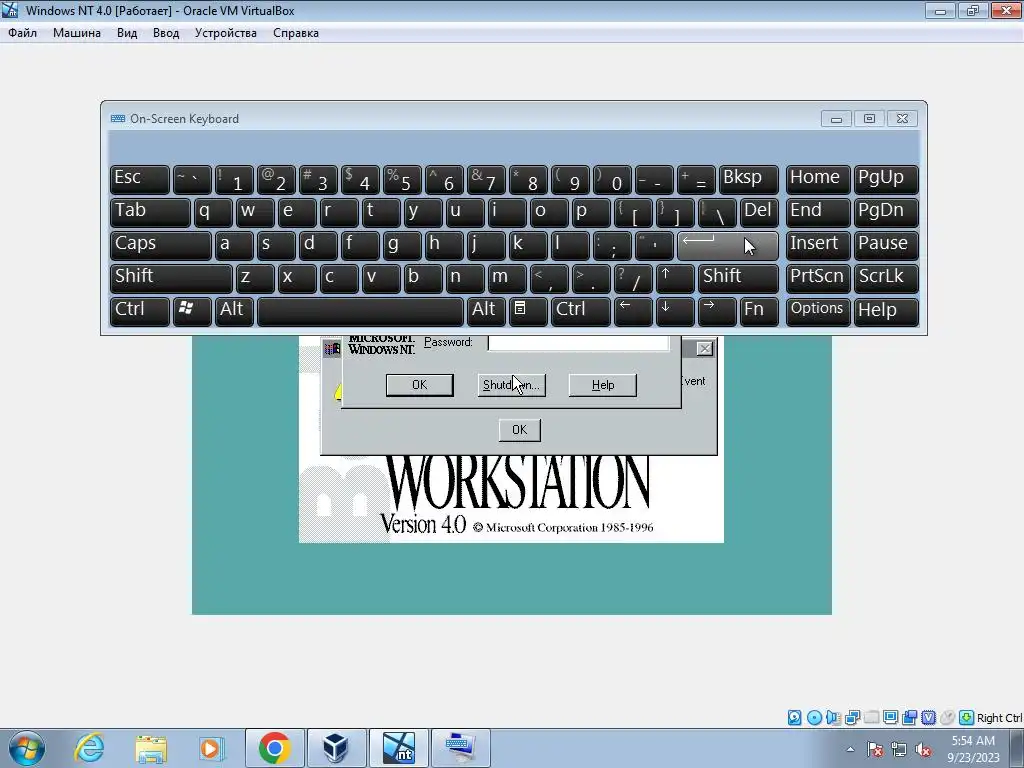Screen dimensions: 1024x768
Task: Click the network tray icon
Action: (899, 749)
